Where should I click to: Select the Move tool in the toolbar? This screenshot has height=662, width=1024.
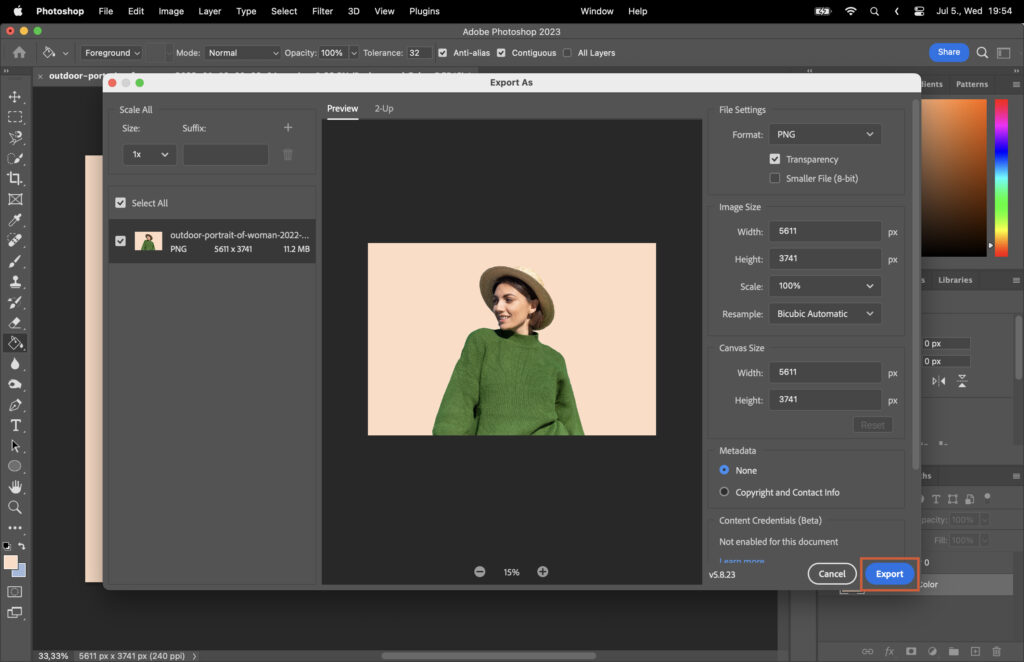[x=14, y=98]
